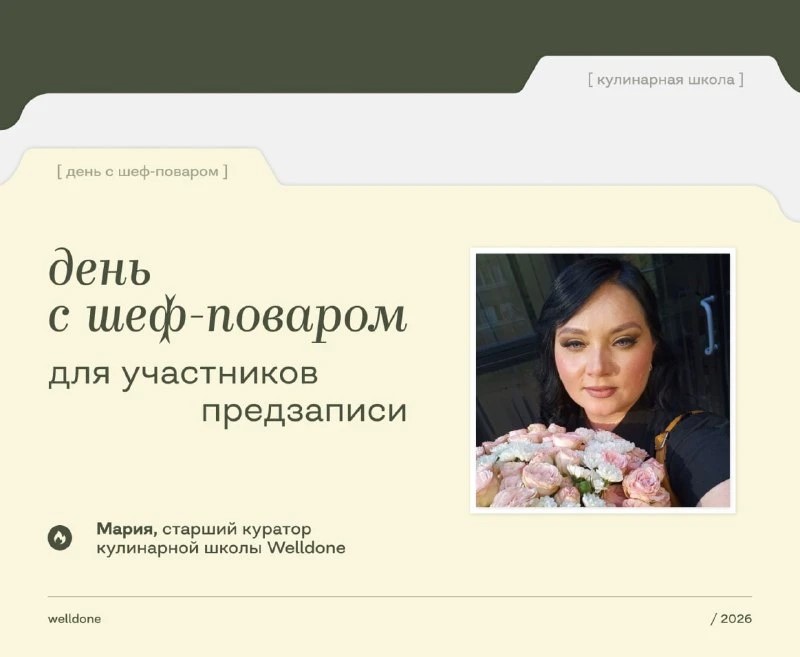
Task: Click the для участников text line
Action: tap(183, 374)
